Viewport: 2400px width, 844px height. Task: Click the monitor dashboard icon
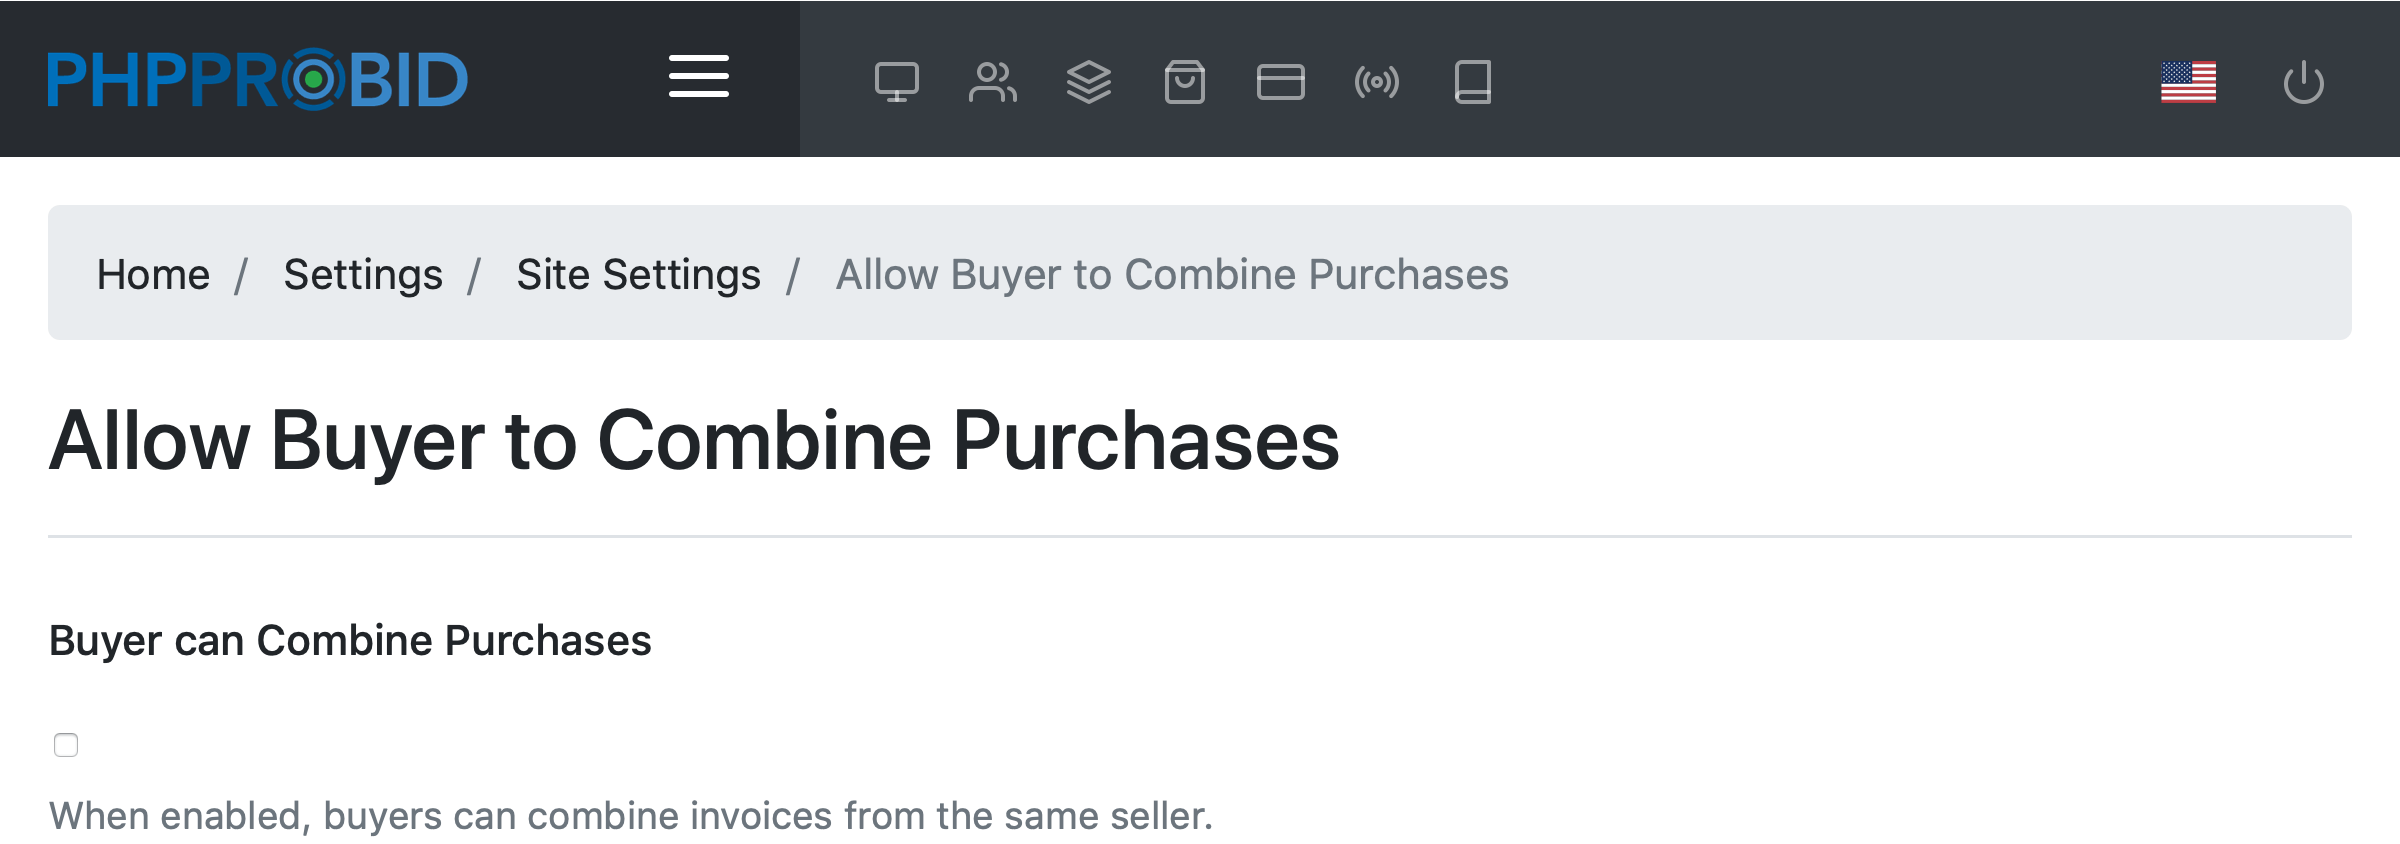(x=896, y=82)
